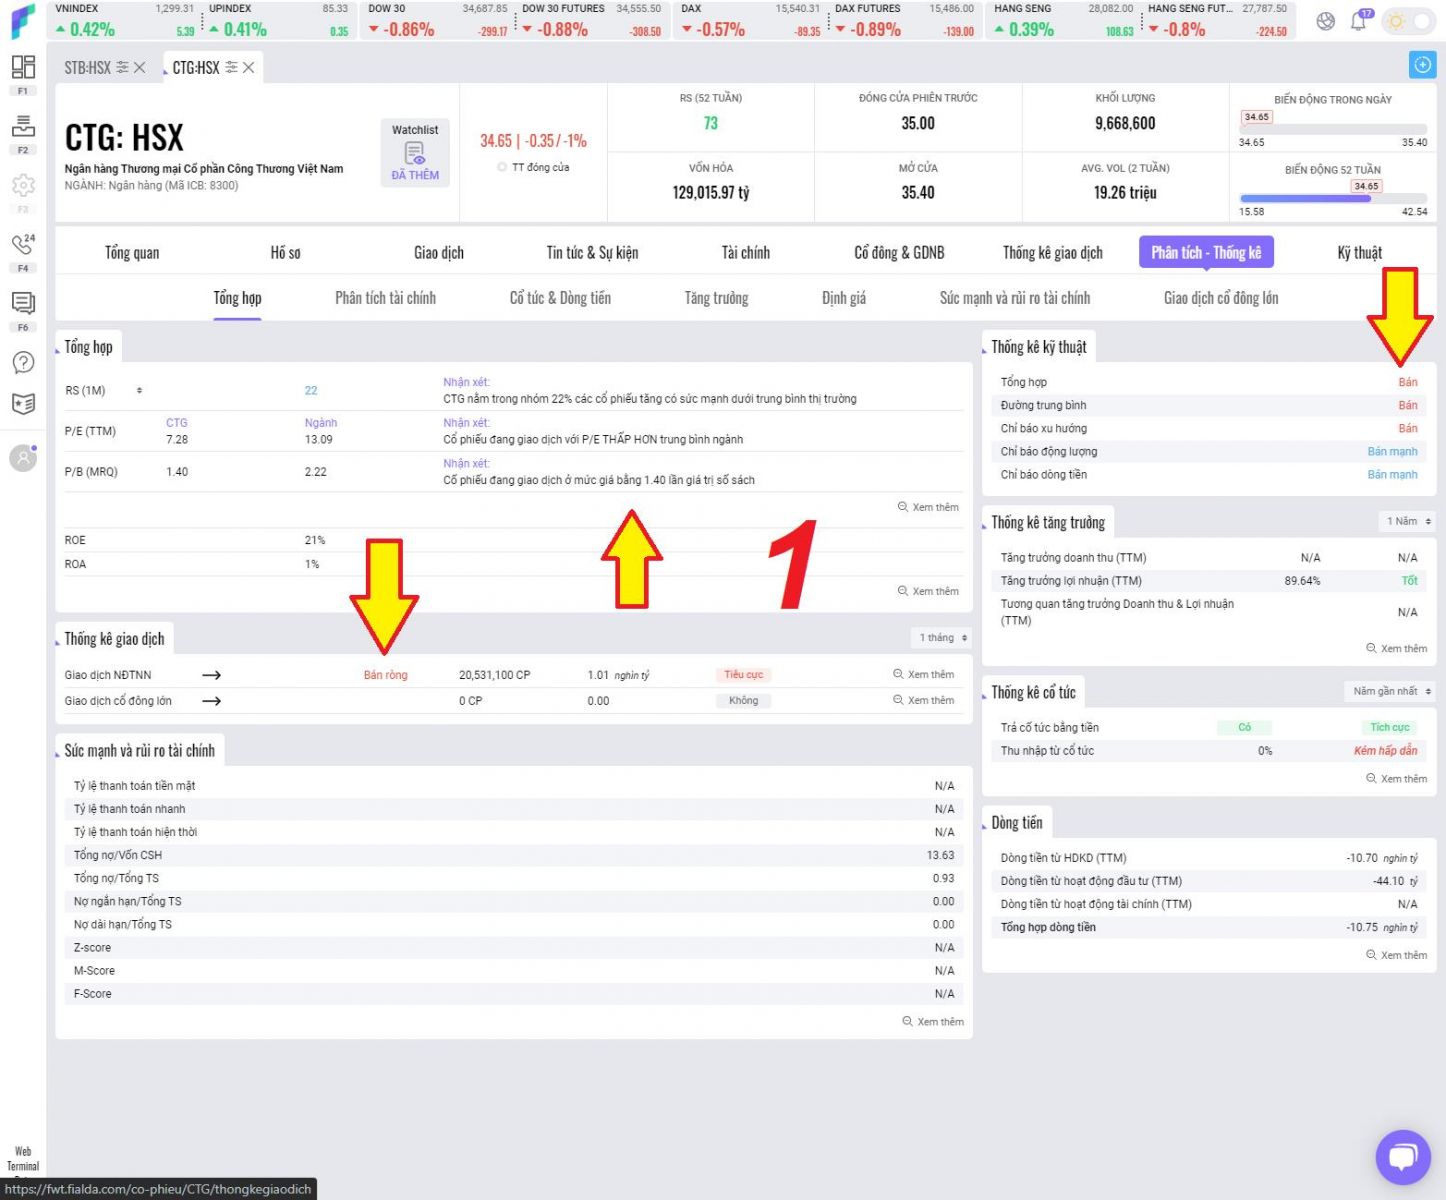Click the starred bookmark icon in sidebar

click(23, 403)
